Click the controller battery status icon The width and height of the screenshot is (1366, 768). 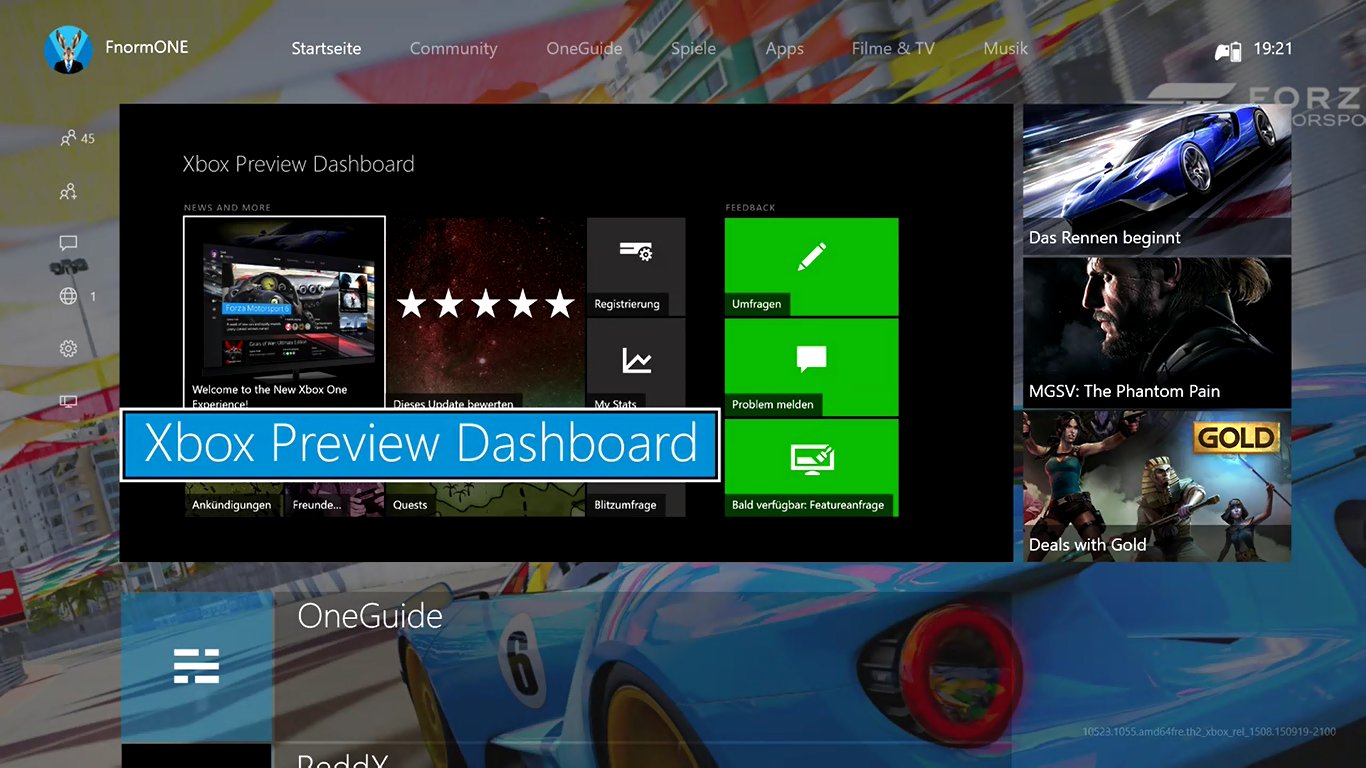[x=1227, y=50]
